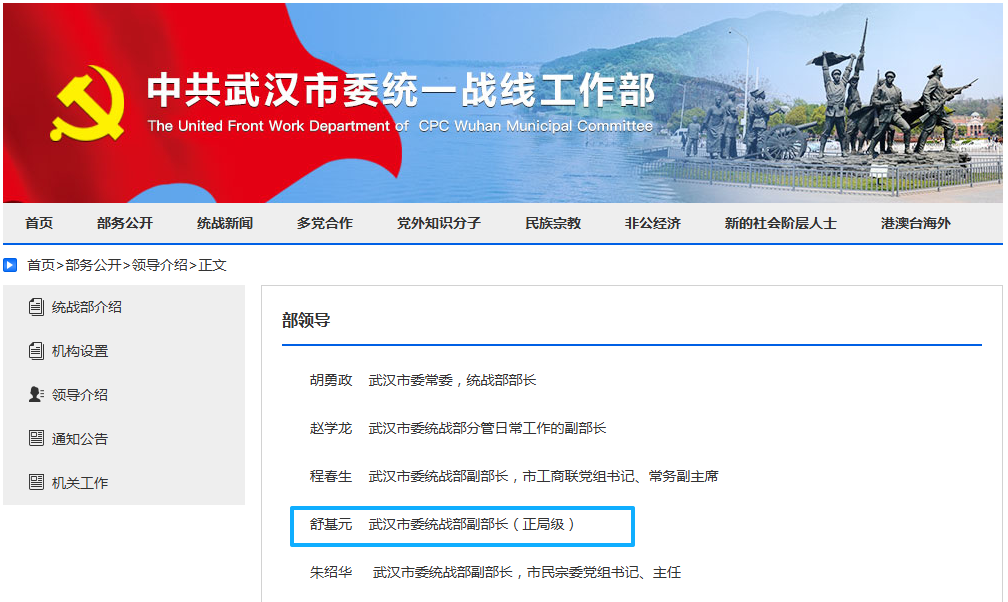Viewport: 1008px width, 602px height.
Task: Open 民族宗教 navigation item
Action: point(553,223)
